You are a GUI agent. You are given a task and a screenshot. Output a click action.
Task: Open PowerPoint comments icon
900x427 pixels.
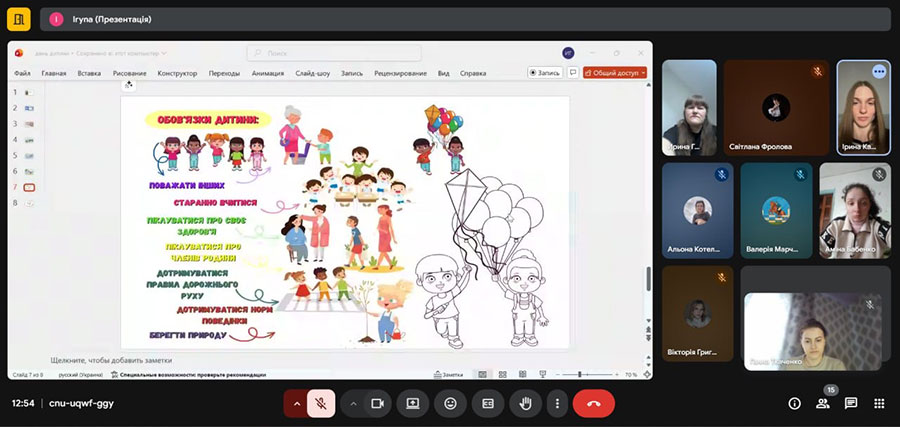click(572, 73)
